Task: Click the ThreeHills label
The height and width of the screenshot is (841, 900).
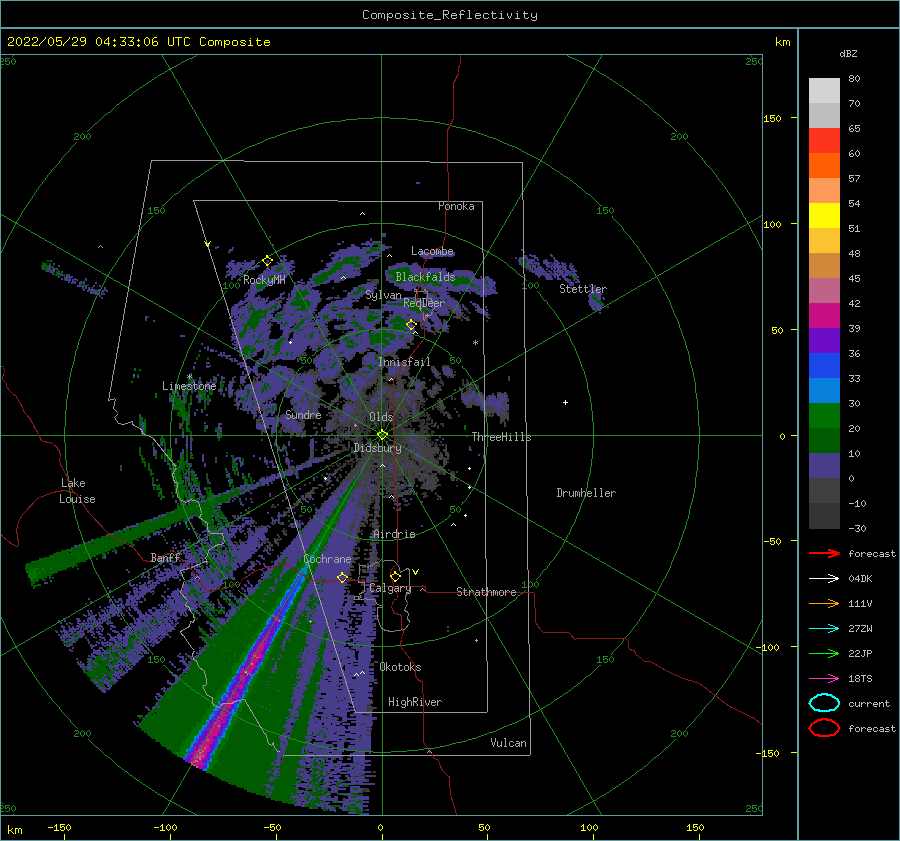Action: [x=501, y=437]
